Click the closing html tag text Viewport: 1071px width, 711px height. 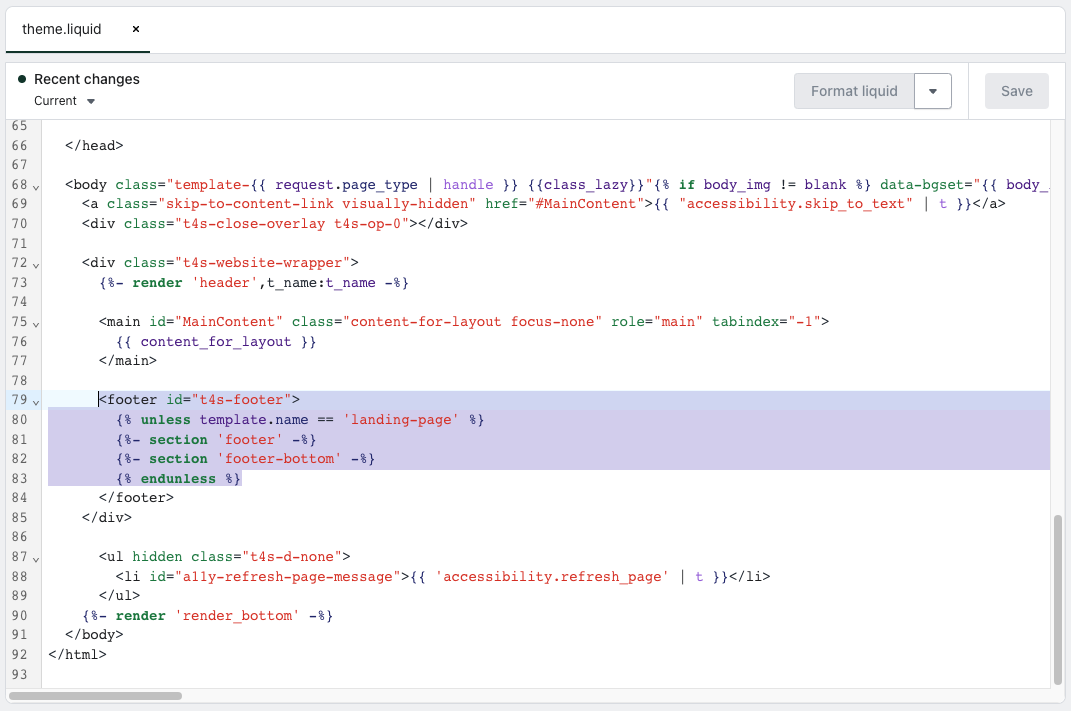click(77, 655)
